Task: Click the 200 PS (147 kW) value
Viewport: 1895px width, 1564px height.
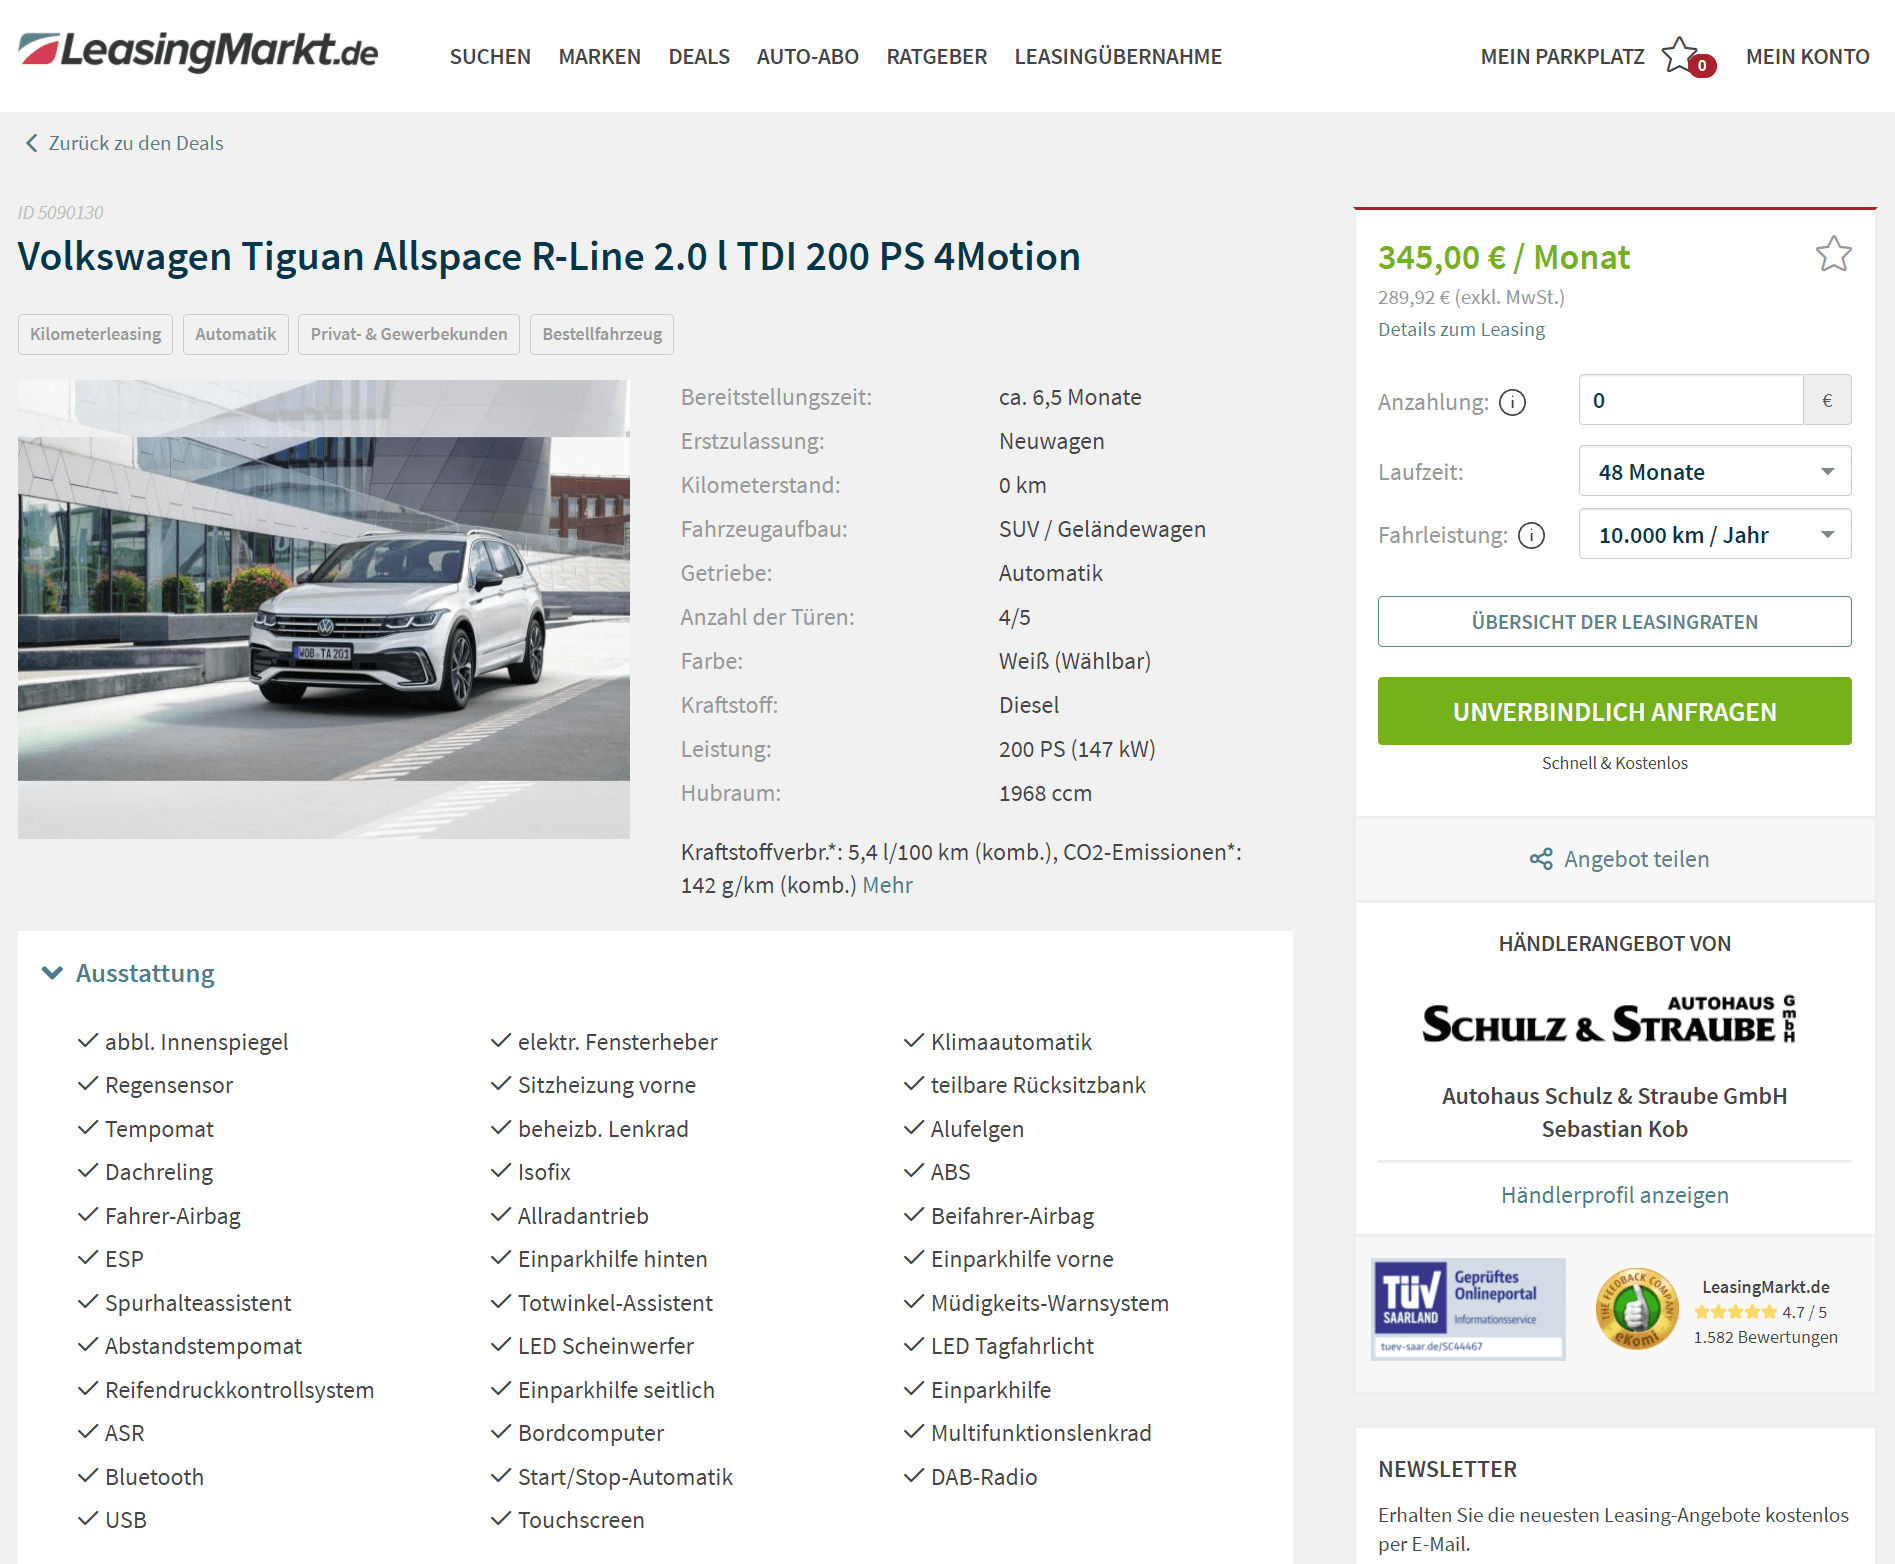Action: pos(1076,749)
